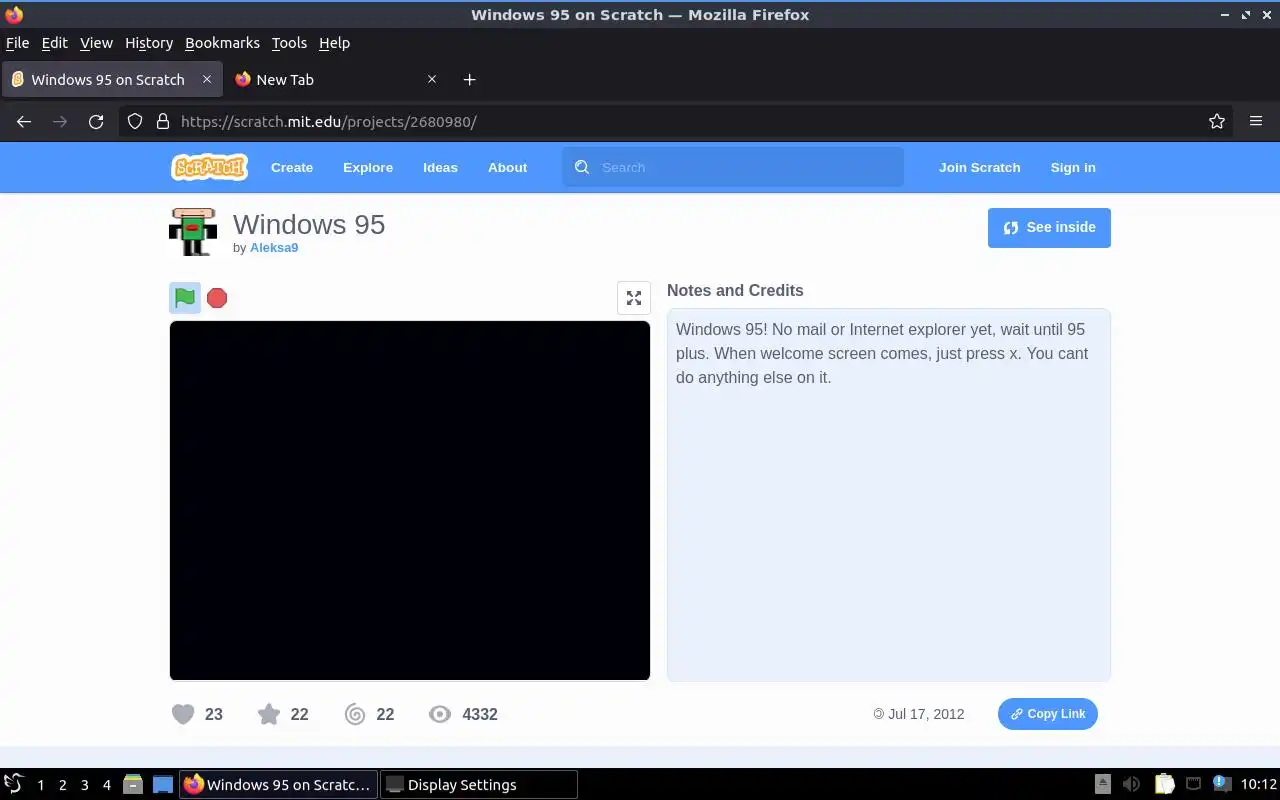Click the volume speaker tray icon
The height and width of the screenshot is (800, 1280).
[1131, 785]
